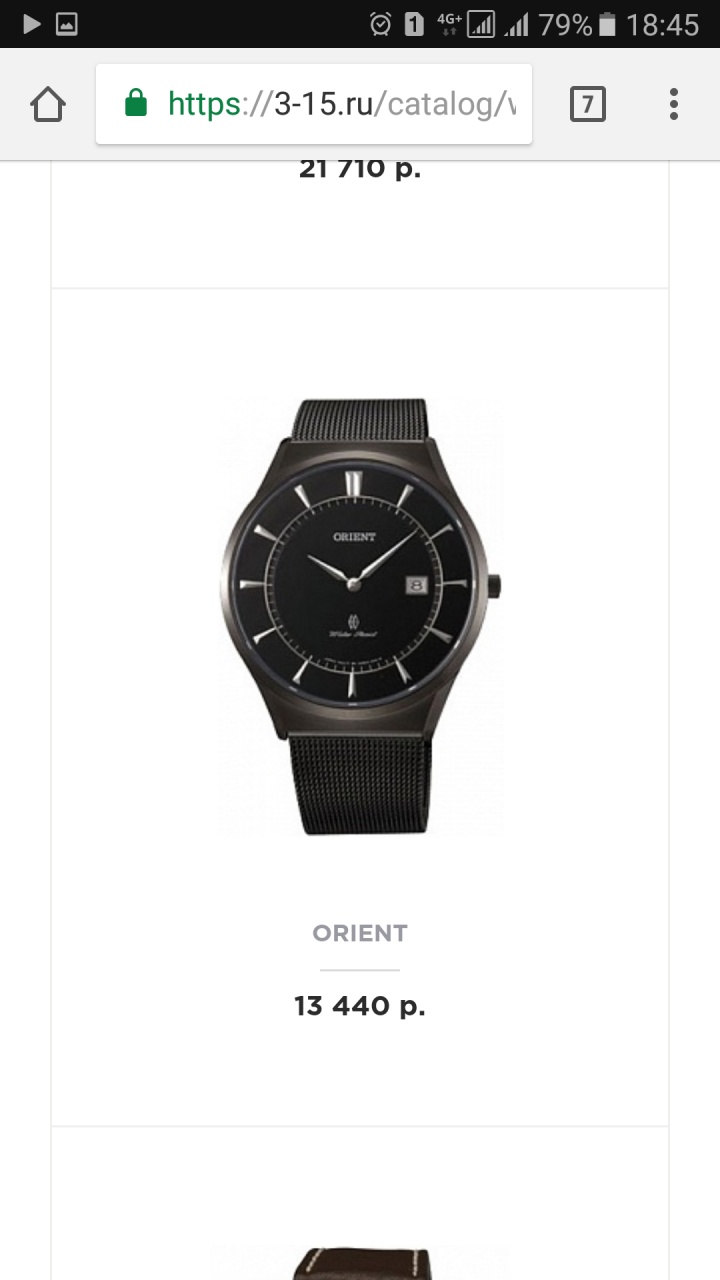Tap the alarm clock status icon
The image size is (720, 1280).
[x=380, y=24]
